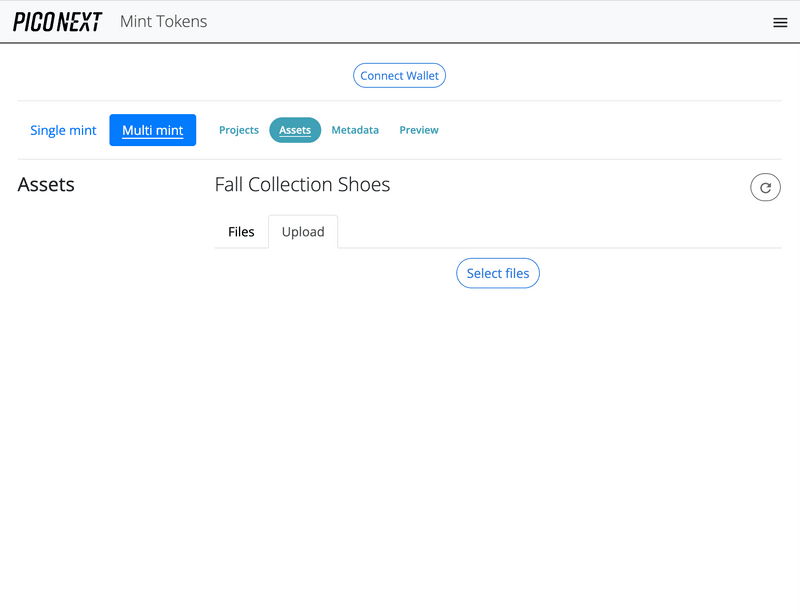Switch to Single mint mode
The height and width of the screenshot is (615, 800).
(x=63, y=130)
